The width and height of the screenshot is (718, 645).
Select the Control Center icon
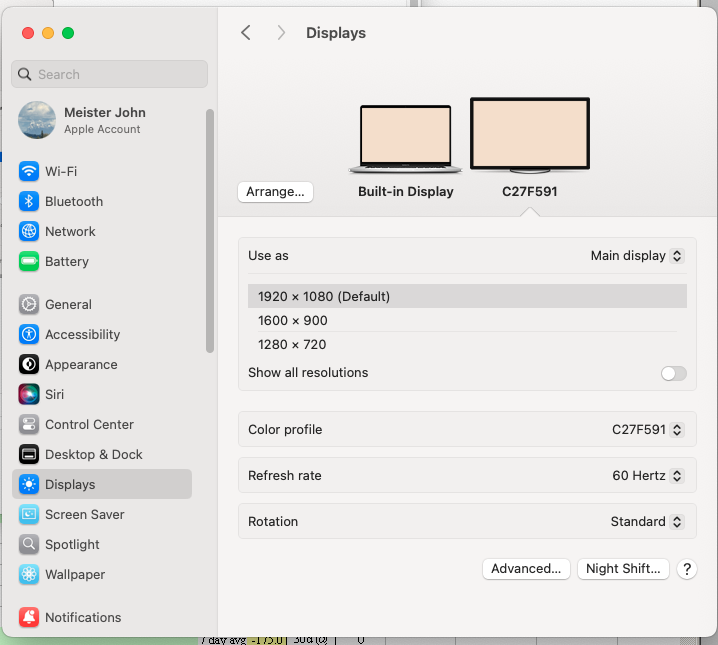click(x=29, y=424)
